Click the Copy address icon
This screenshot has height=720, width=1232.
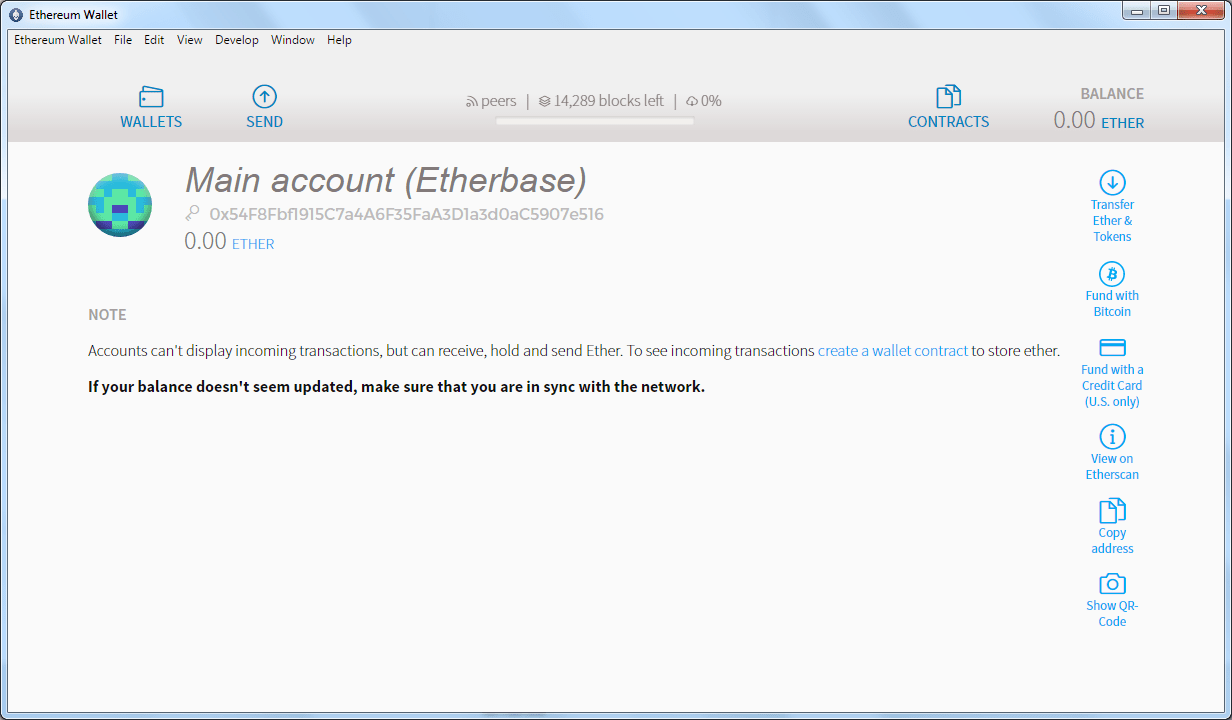(x=1112, y=511)
